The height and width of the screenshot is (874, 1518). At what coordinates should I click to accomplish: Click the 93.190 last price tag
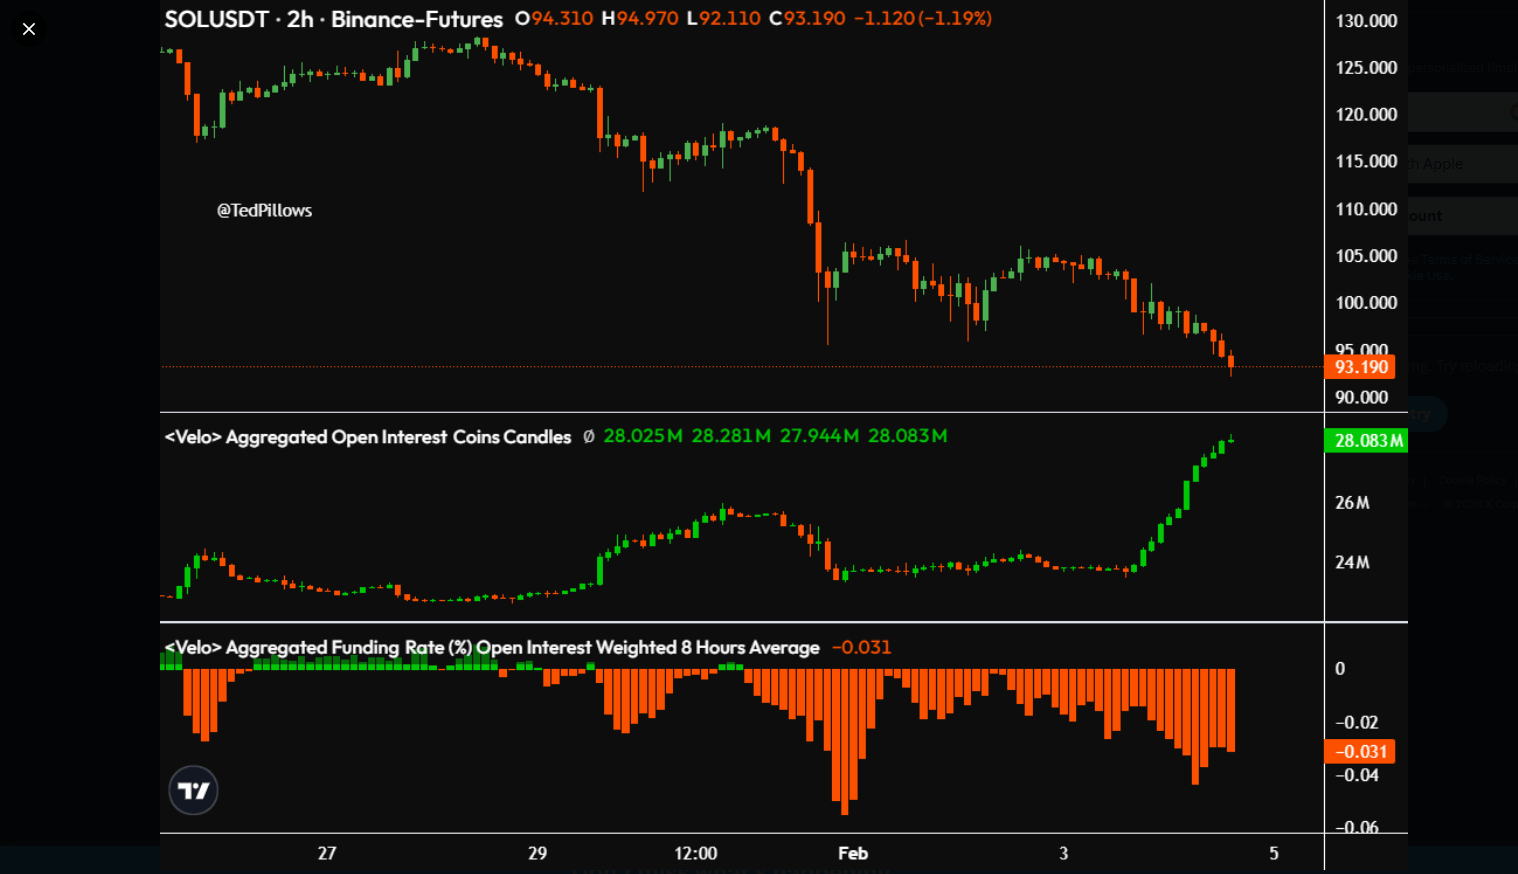click(1360, 367)
